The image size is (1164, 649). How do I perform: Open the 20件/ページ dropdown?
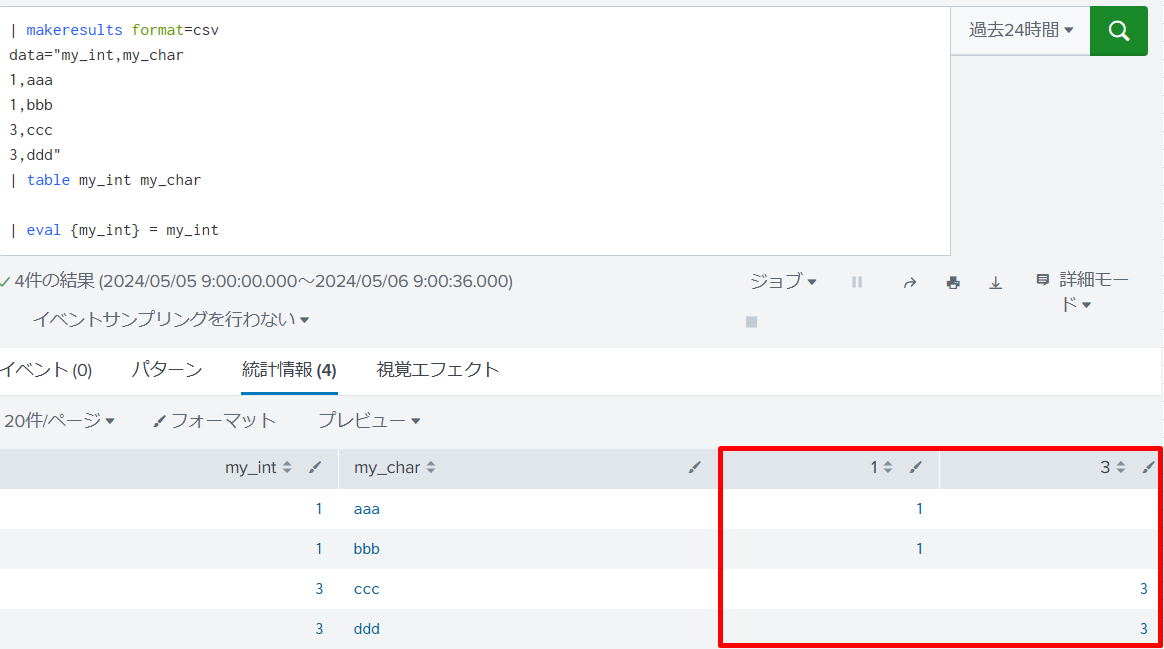pyautogui.click(x=59, y=421)
